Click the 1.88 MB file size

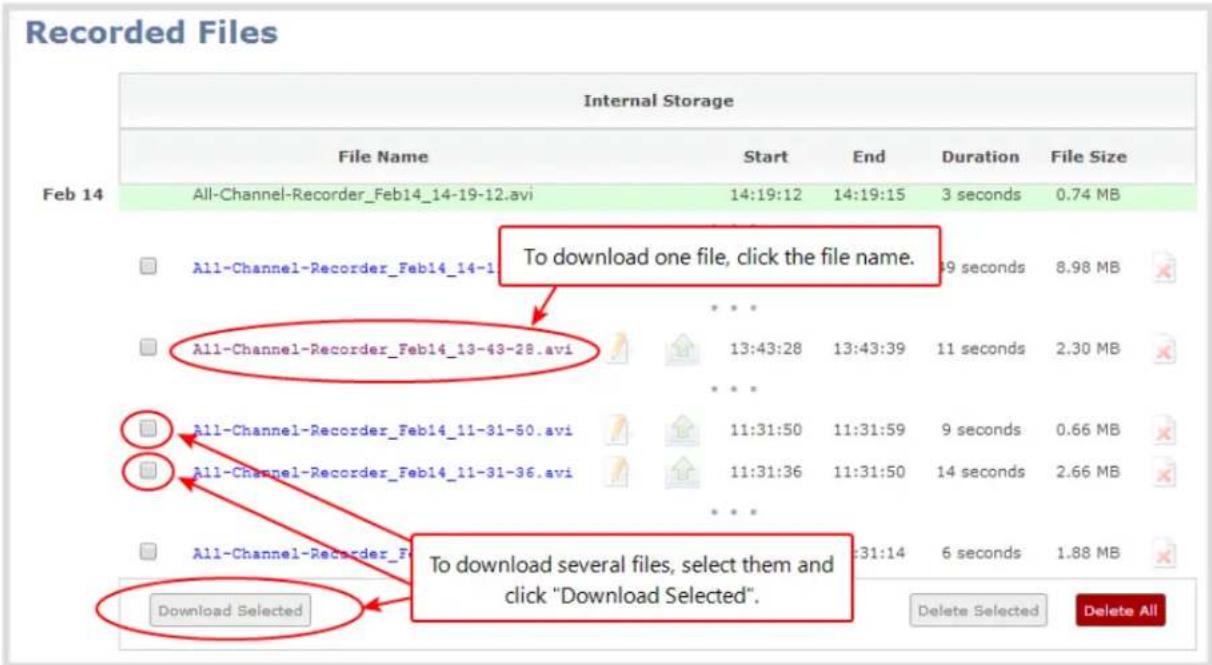click(1088, 553)
